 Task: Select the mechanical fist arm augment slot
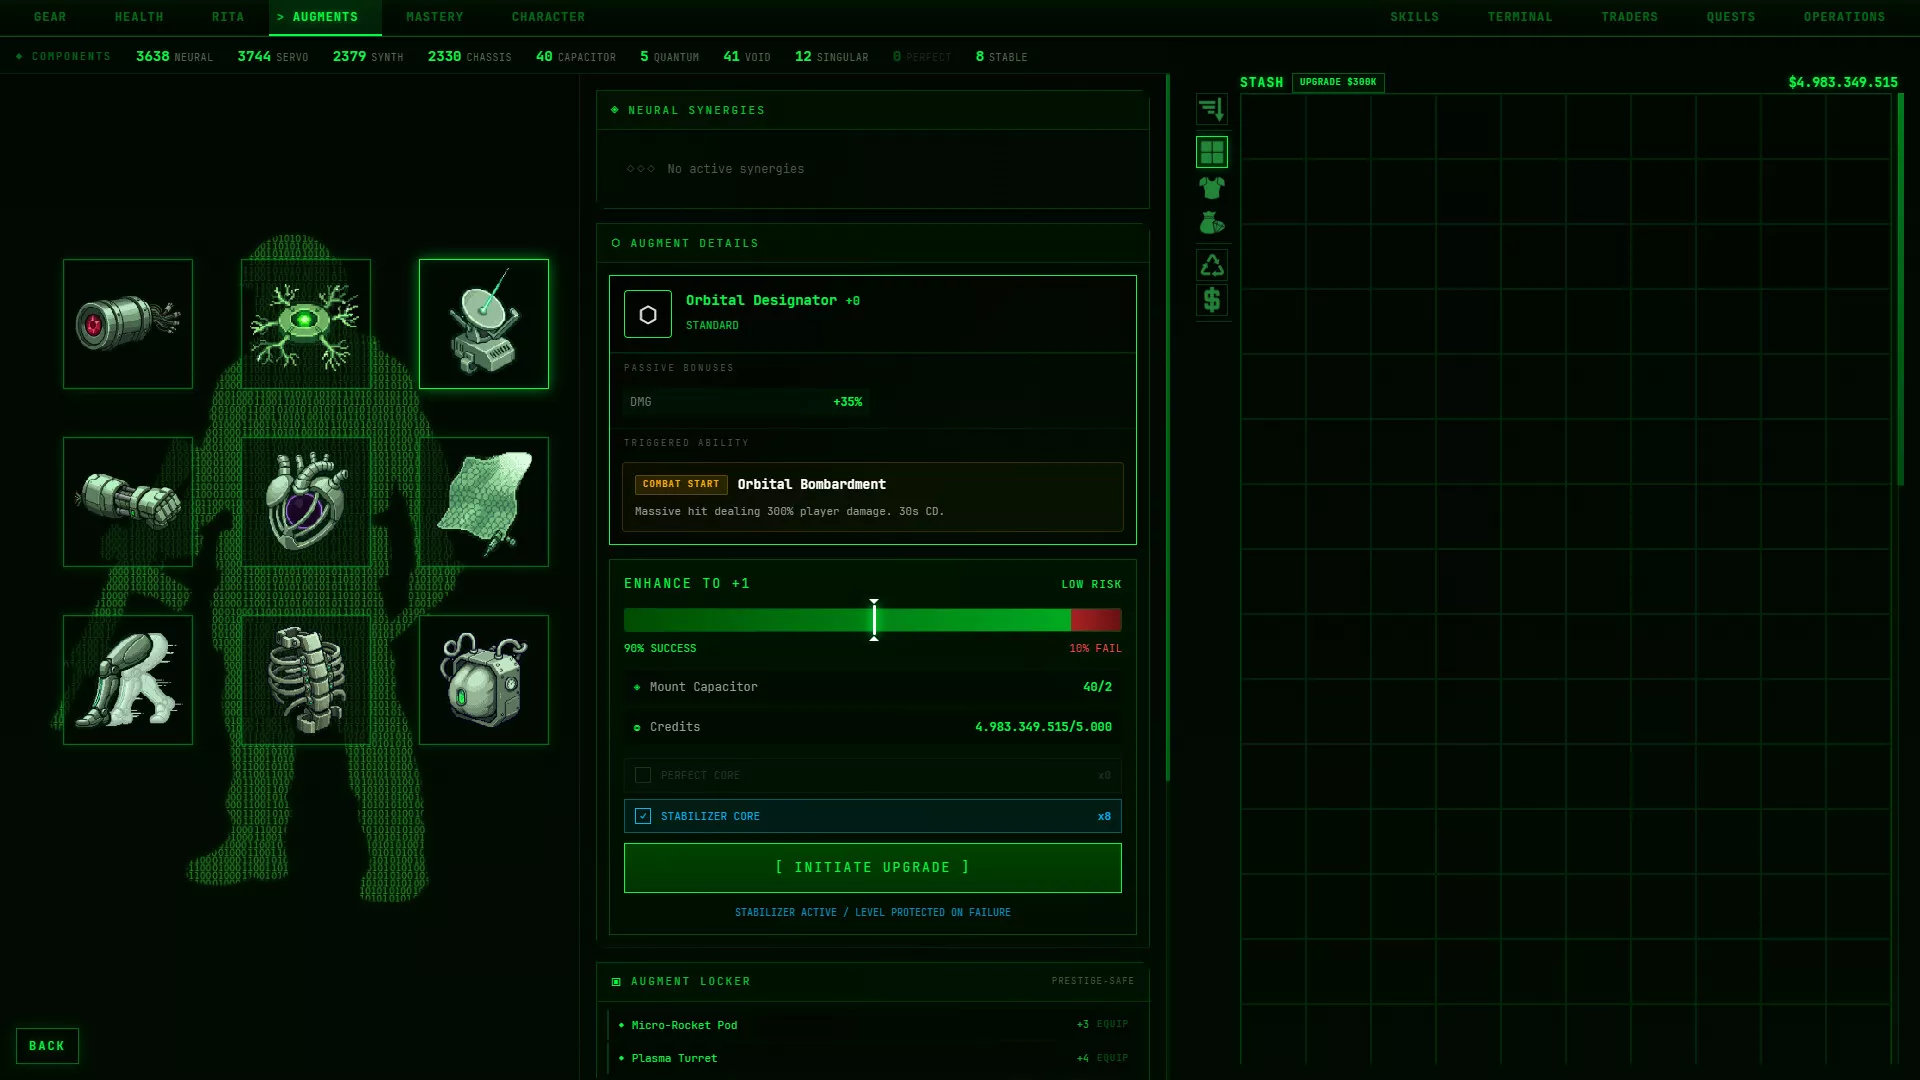point(128,502)
